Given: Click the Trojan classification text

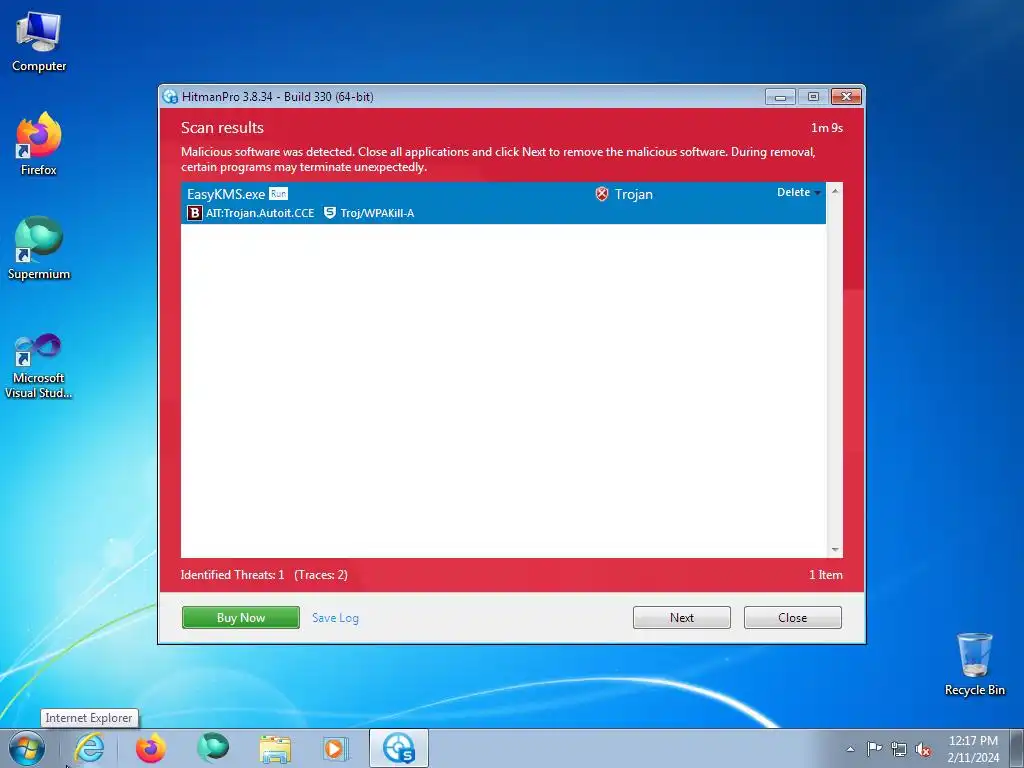Looking at the screenshot, I should (x=633, y=194).
